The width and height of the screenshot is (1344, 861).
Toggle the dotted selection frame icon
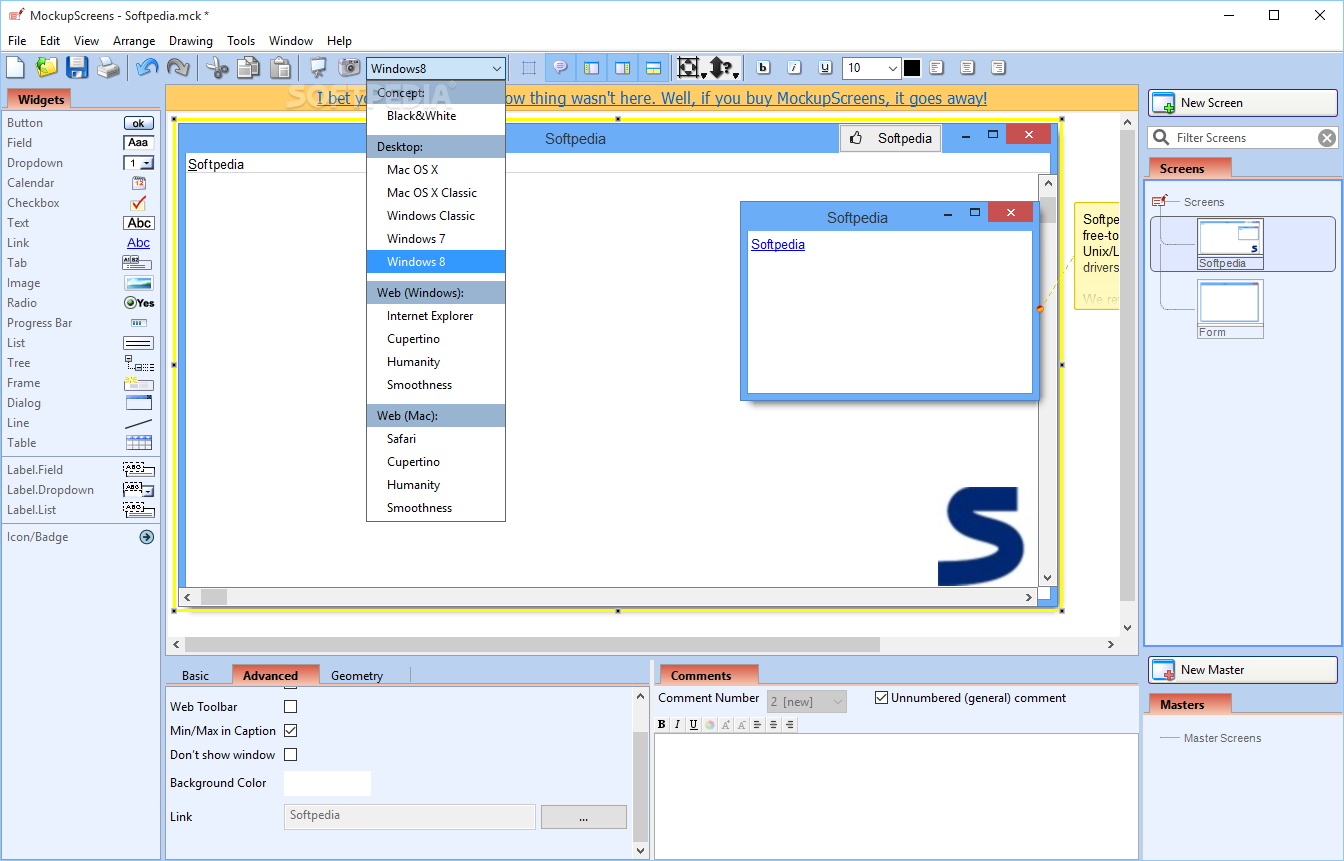[x=529, y=68]
